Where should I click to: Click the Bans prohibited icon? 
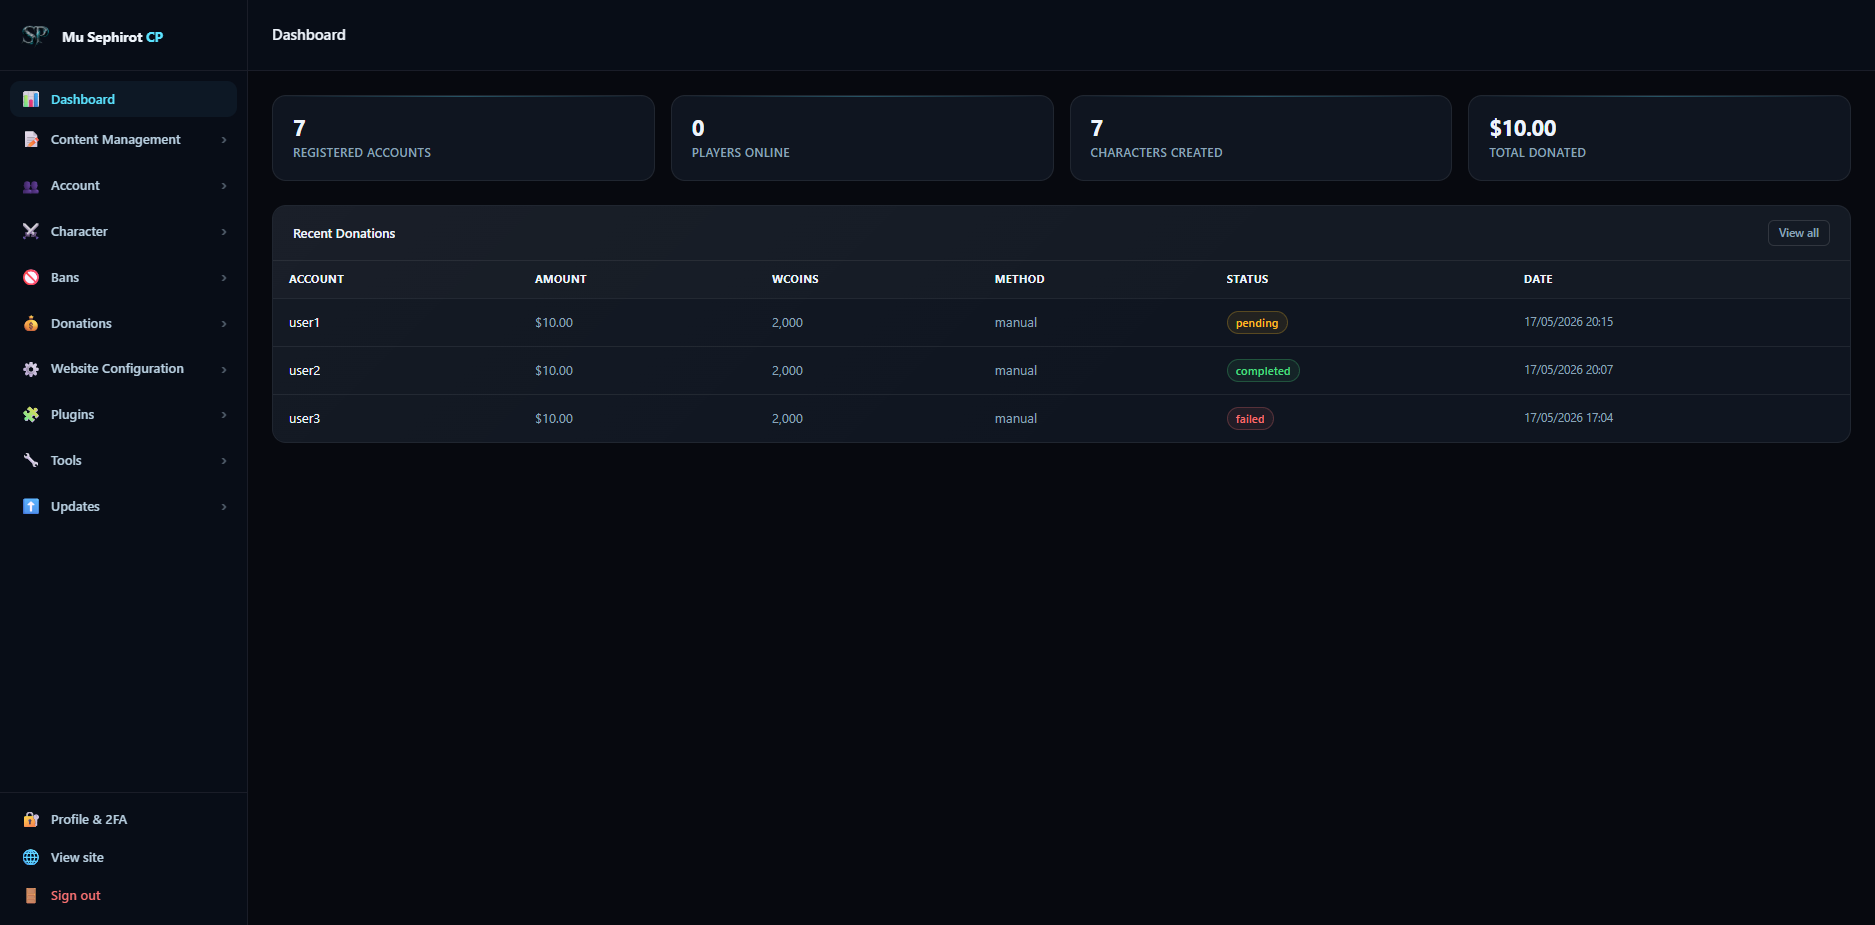coord(31,277)
